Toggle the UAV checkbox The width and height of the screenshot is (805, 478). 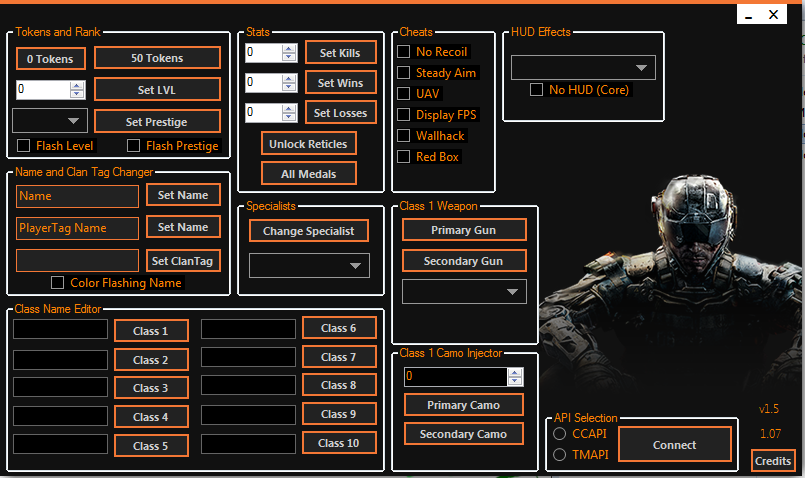(x=404, y=93)
